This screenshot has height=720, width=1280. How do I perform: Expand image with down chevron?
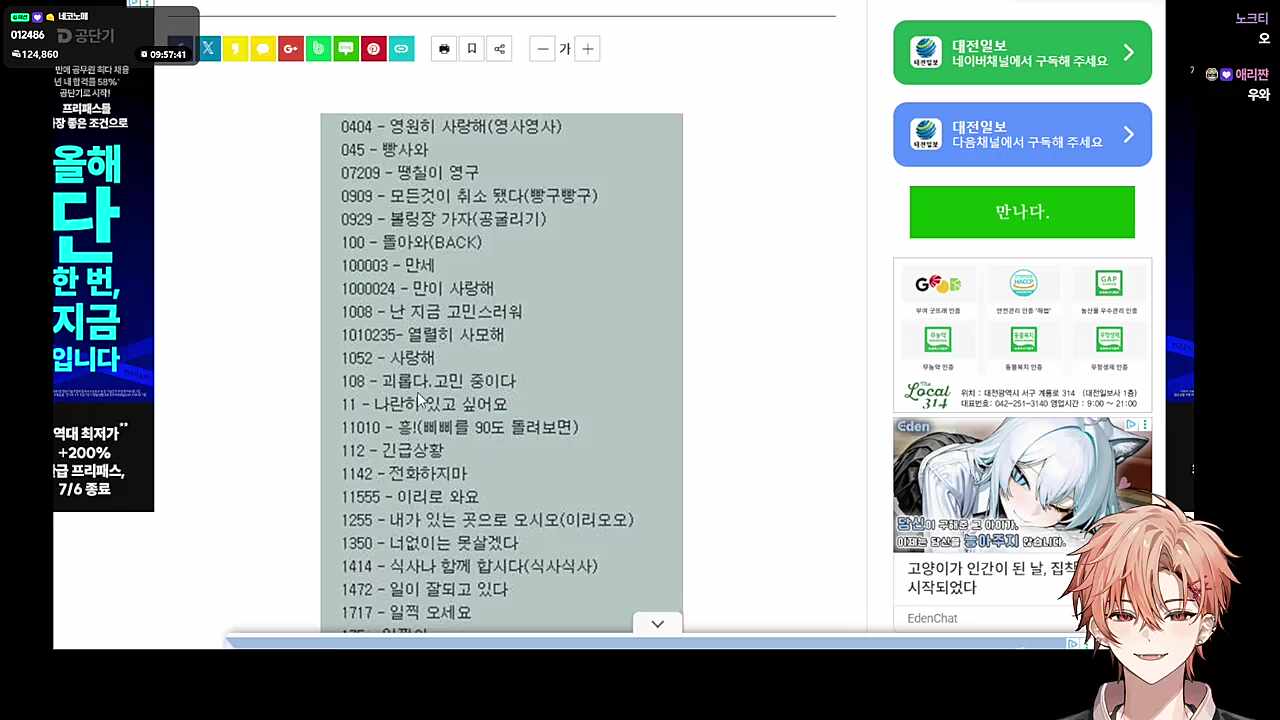point(657,624)
